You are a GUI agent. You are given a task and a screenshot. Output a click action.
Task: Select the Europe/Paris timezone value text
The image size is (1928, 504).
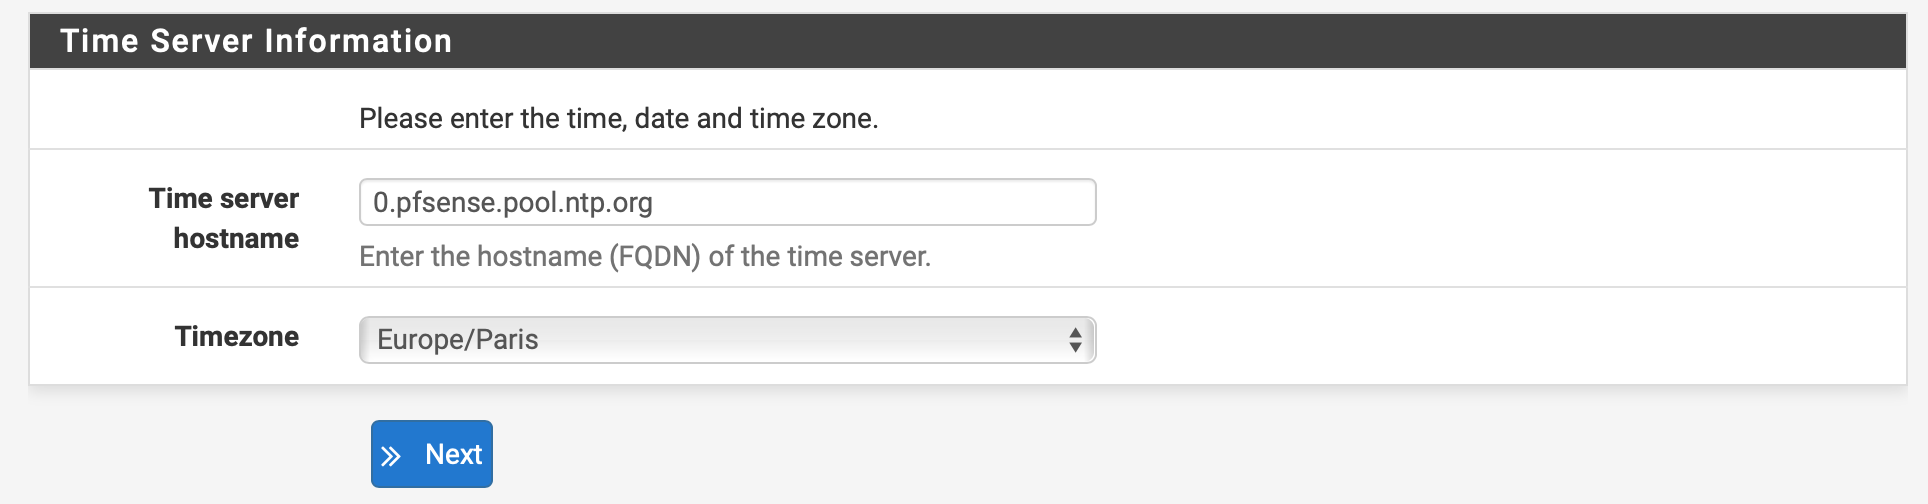click(x=457, y=340)
